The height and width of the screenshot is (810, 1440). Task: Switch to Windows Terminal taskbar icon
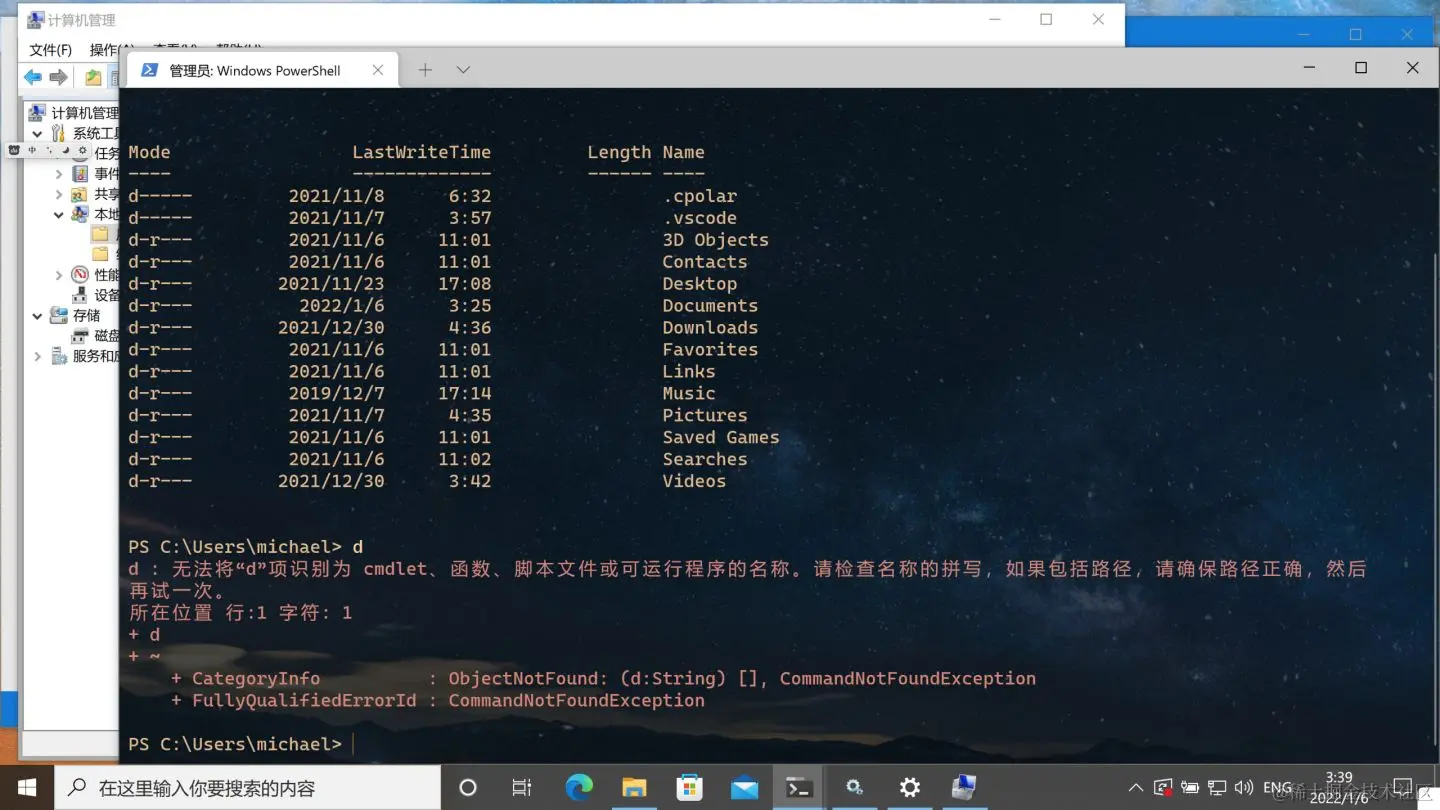(799, 788)
